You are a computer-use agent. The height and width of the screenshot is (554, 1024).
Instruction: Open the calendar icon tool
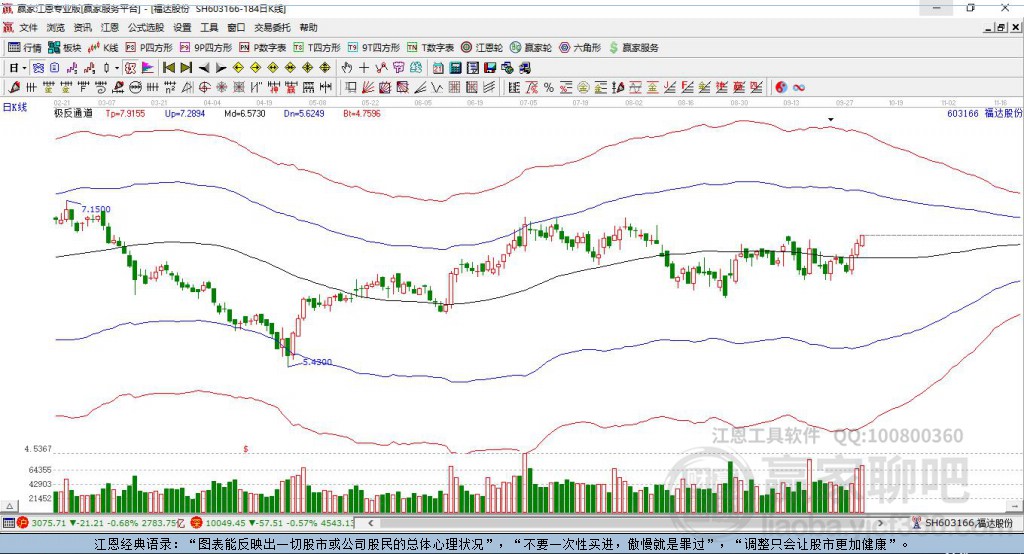[438, 68]
